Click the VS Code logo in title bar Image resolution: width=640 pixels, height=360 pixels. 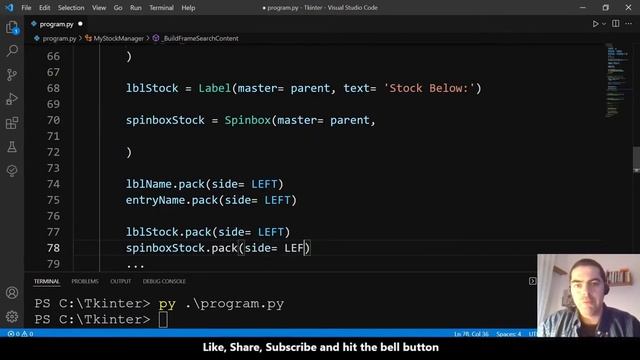click(9, 7)
